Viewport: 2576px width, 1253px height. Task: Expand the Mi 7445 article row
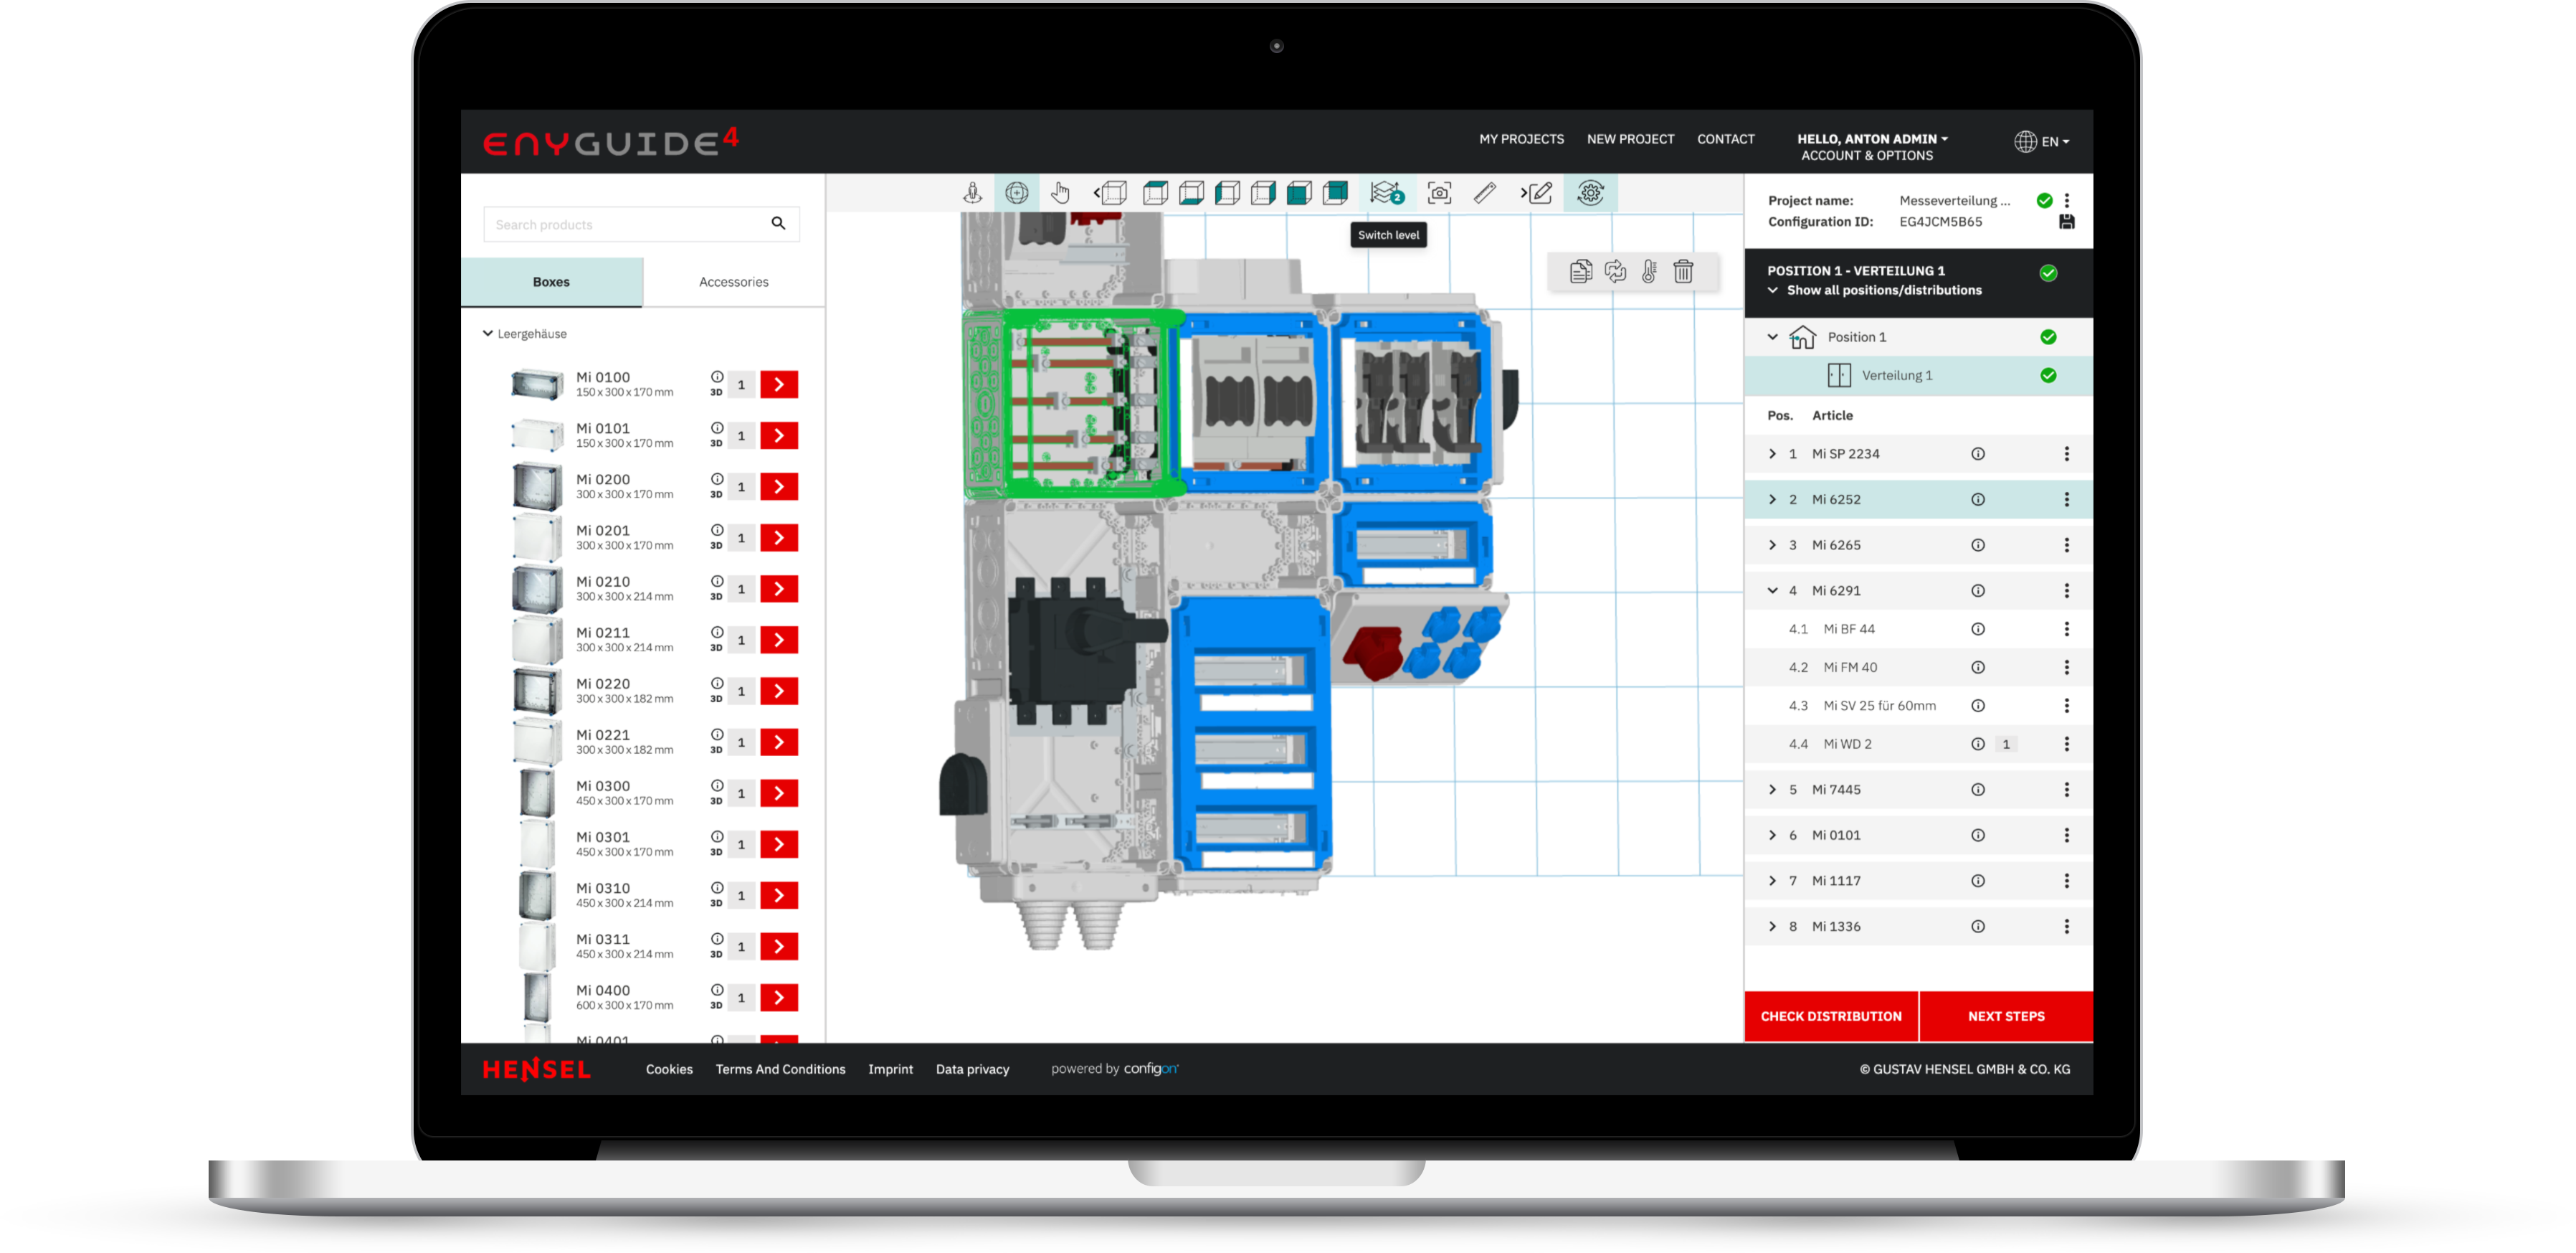1772,790
